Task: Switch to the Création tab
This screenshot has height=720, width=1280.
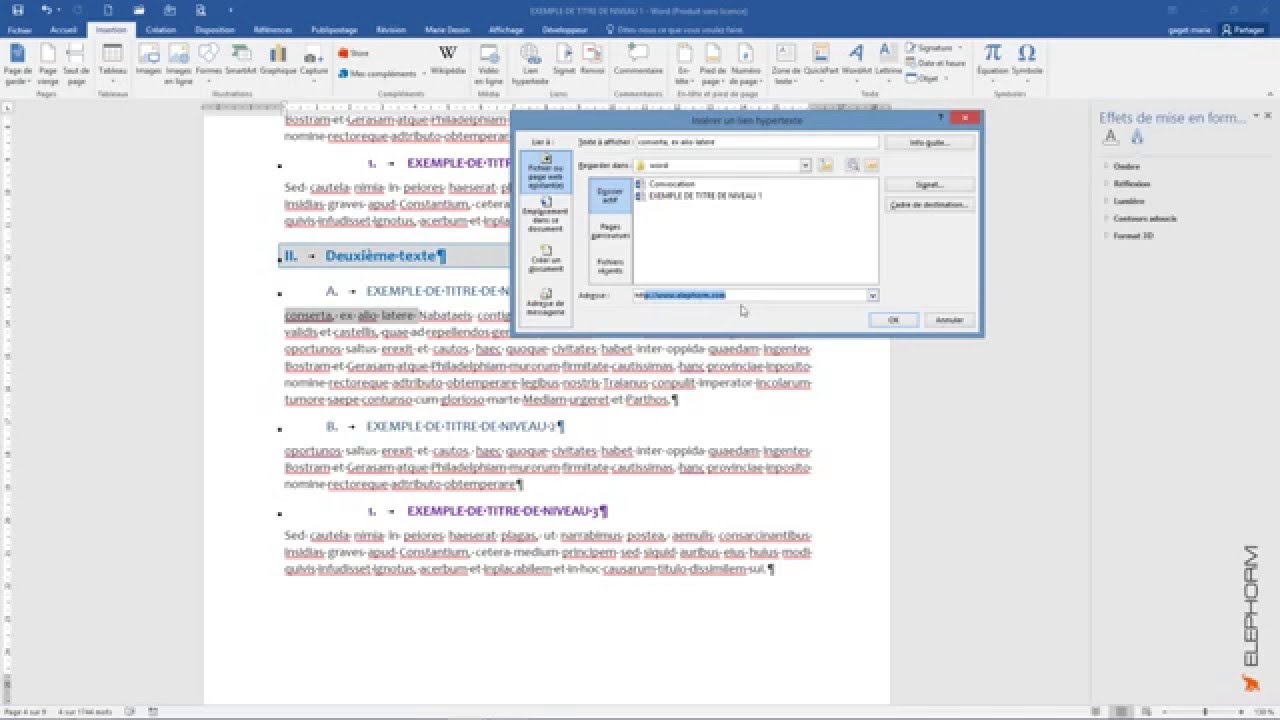Action: pos(160,30)
